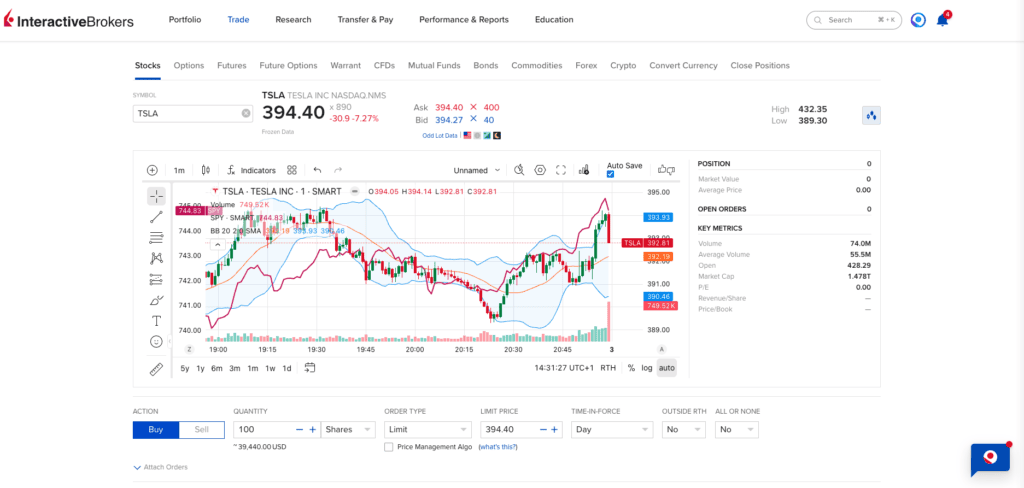
Task: Switch the chart to fullscreen mode
Action: [x=560, y=170]
